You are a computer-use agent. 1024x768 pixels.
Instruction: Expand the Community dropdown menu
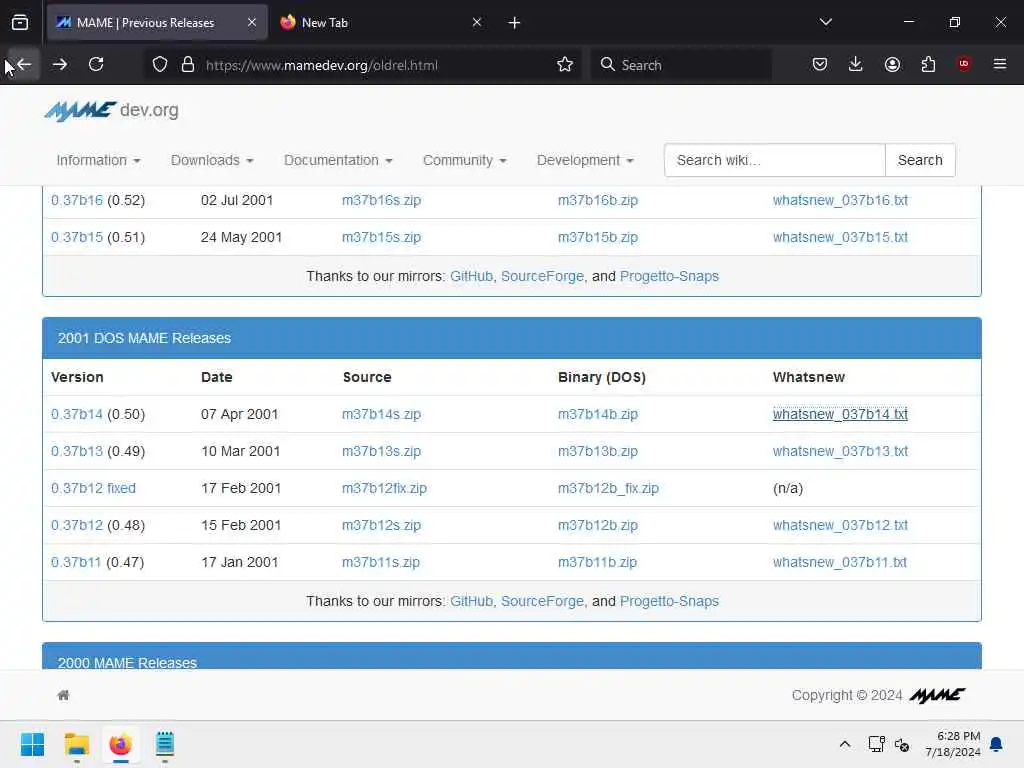tap(464, 160)
